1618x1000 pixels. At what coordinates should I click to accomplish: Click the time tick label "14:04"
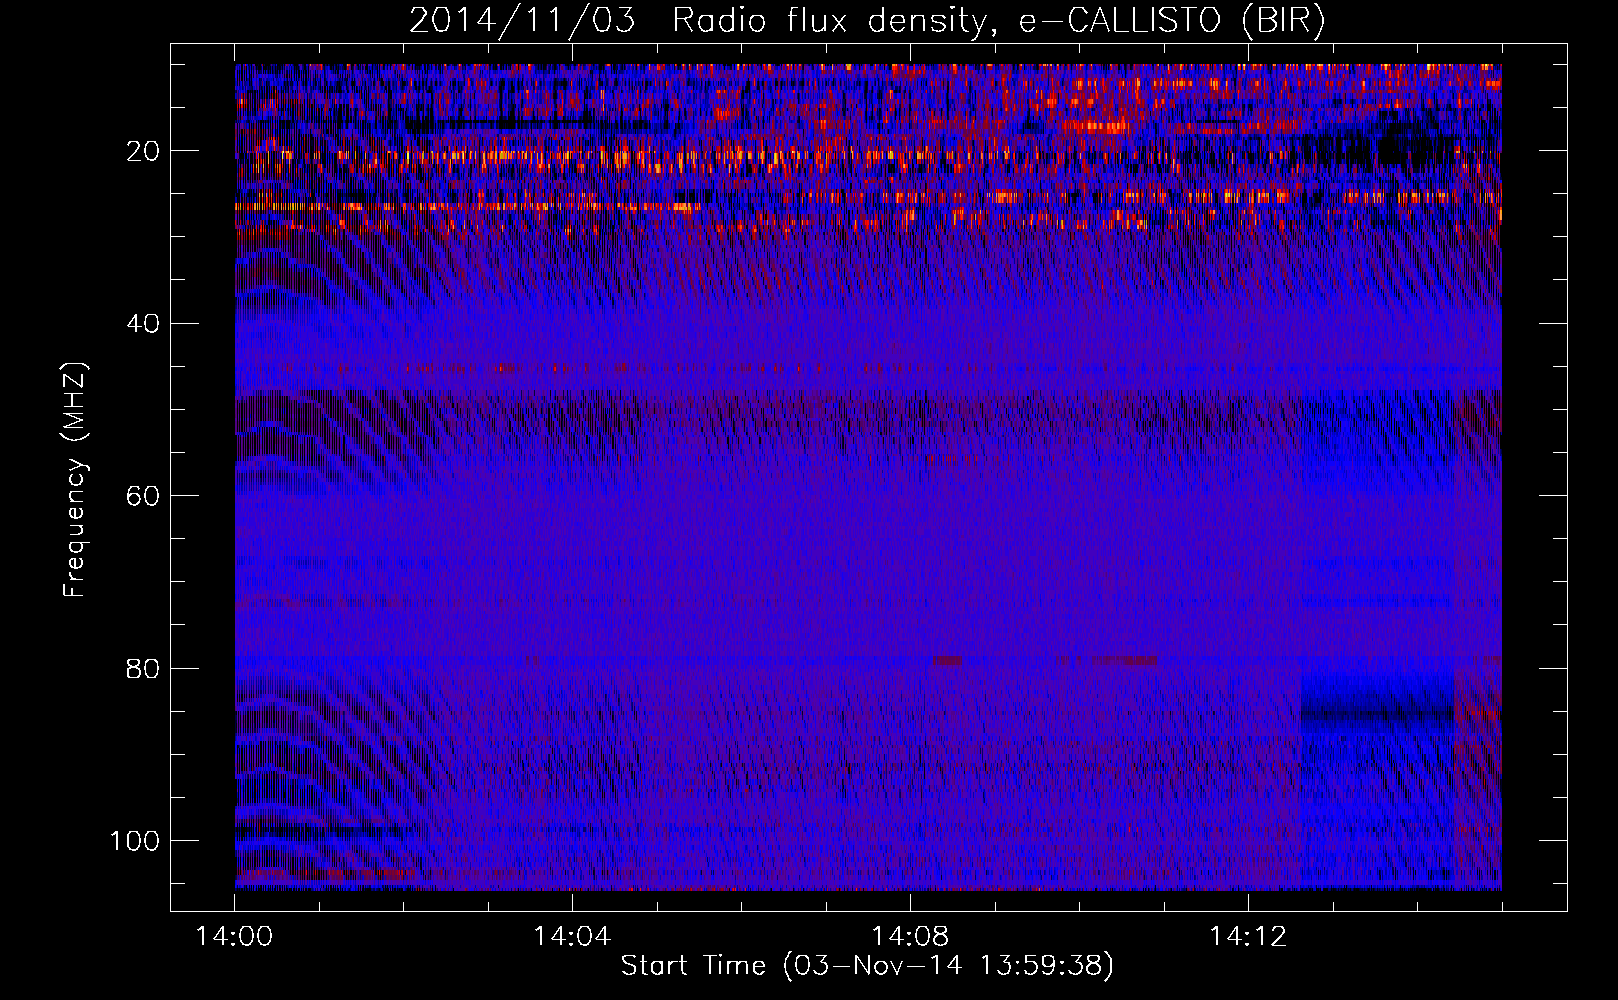[x=572, y=937]
